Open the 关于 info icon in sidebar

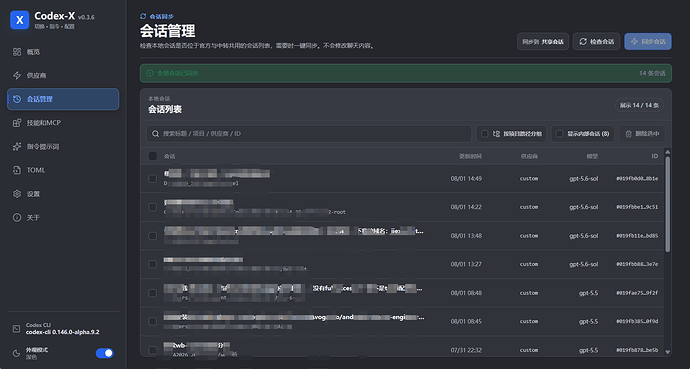pyautogui.click(x=17, y=217)
